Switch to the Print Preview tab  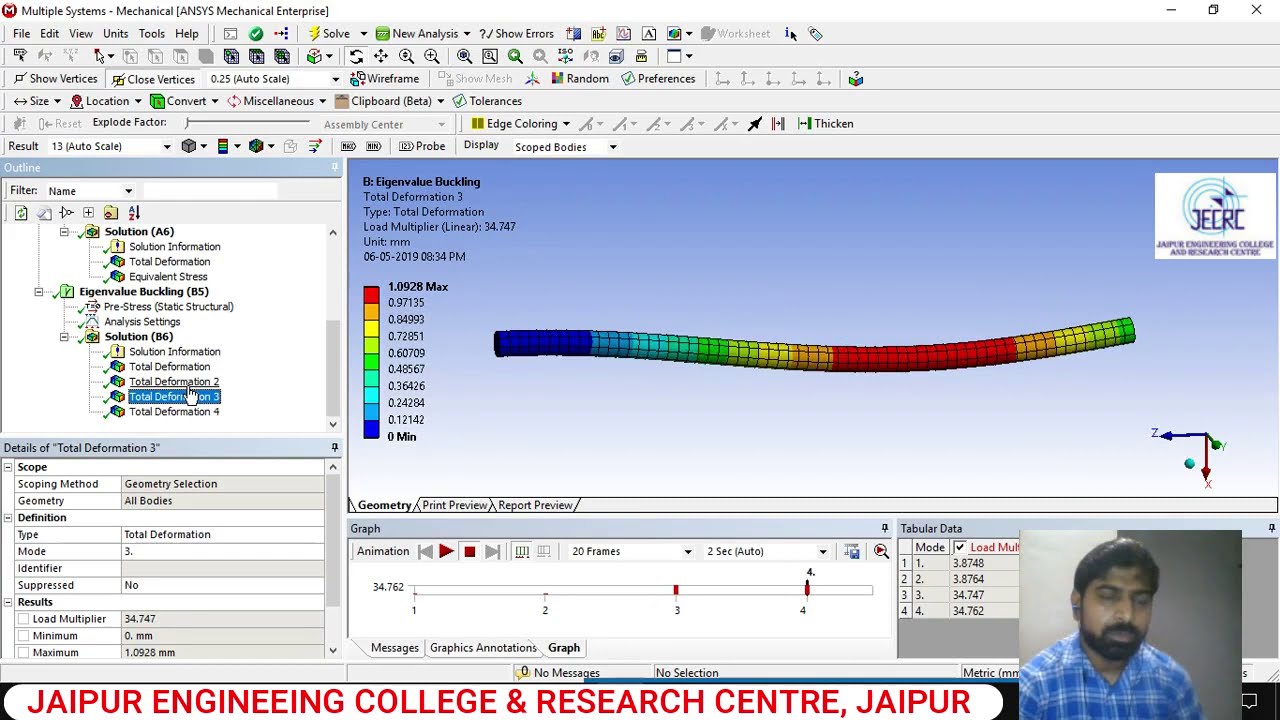454,505
